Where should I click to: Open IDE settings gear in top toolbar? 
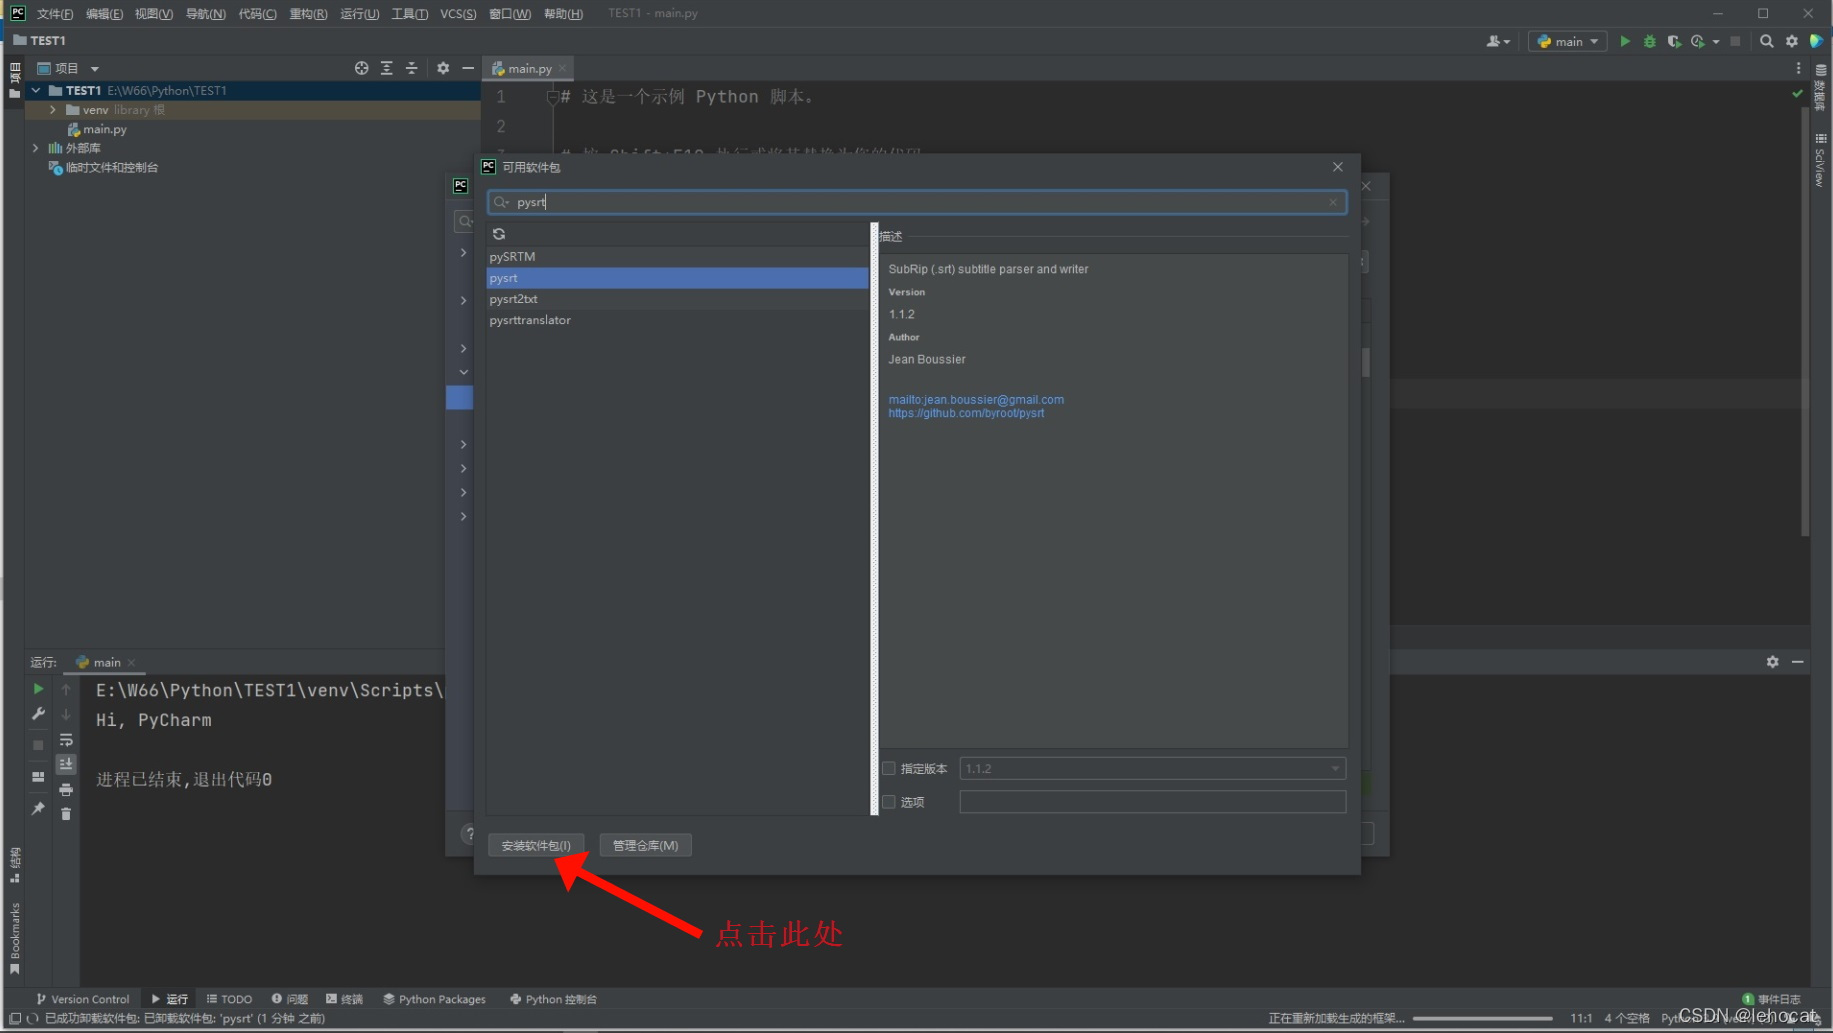[x=1792, y=41]
